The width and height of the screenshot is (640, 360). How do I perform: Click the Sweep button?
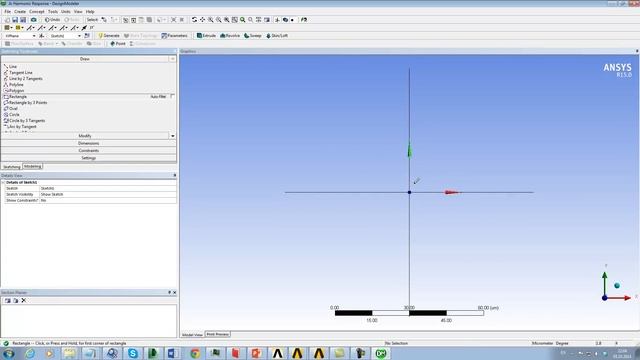[253, 36]
